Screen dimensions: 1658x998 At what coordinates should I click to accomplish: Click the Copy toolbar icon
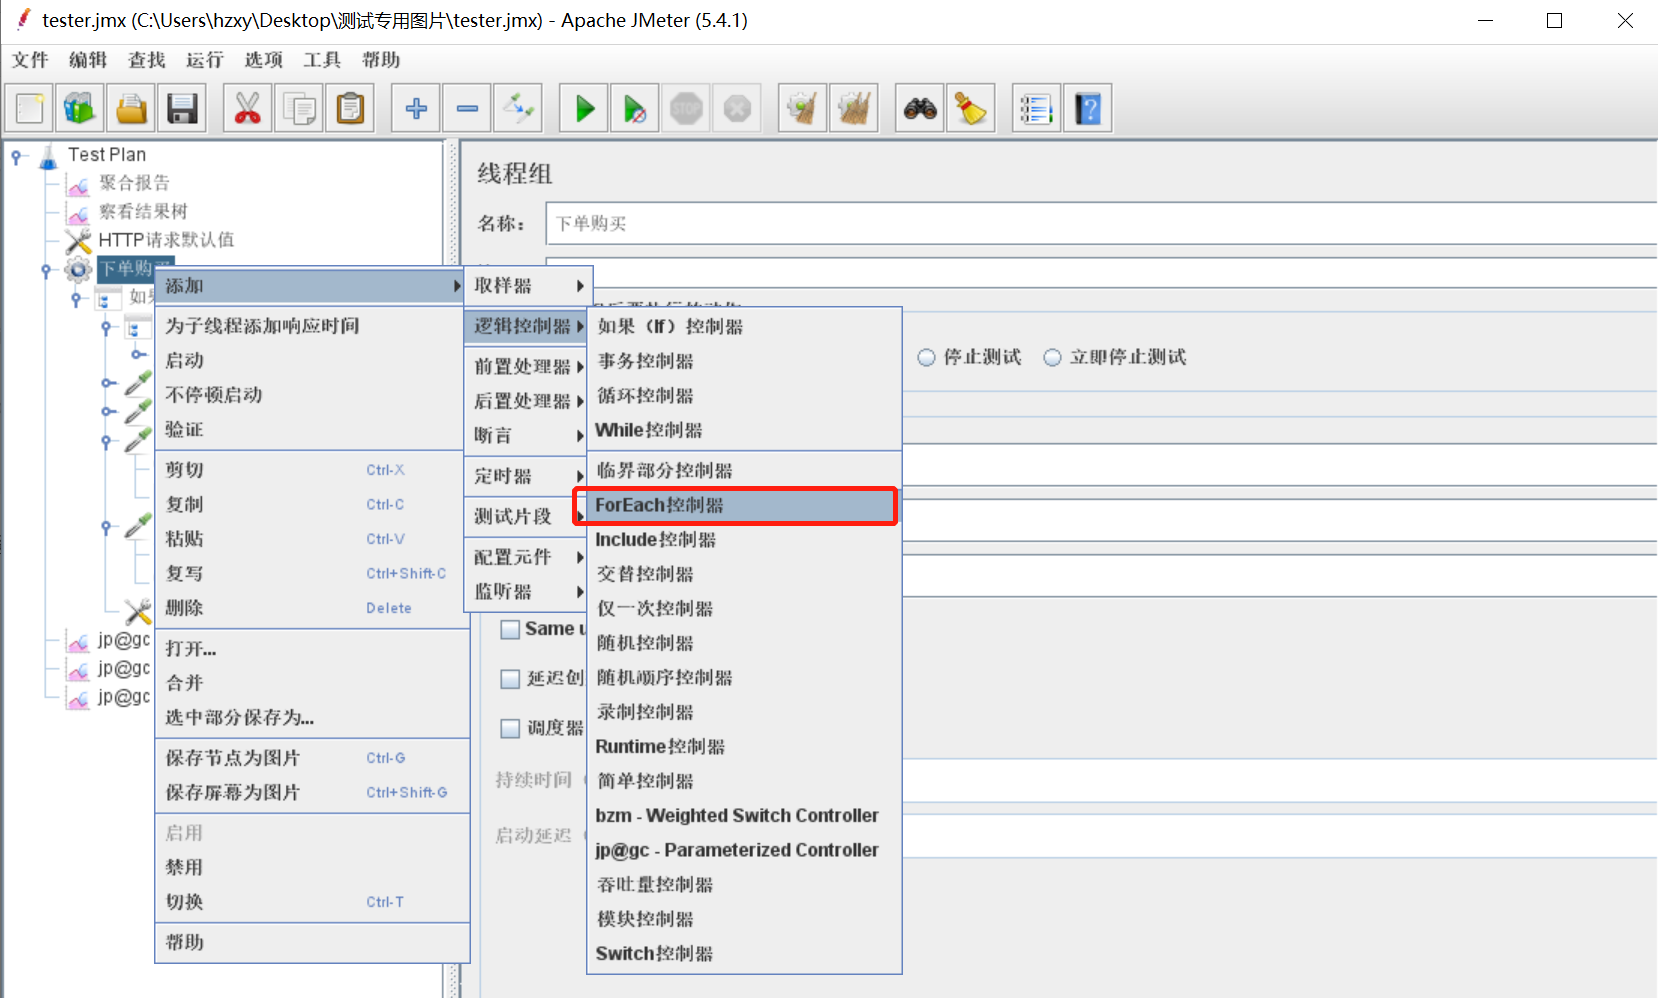coord(299,108)
